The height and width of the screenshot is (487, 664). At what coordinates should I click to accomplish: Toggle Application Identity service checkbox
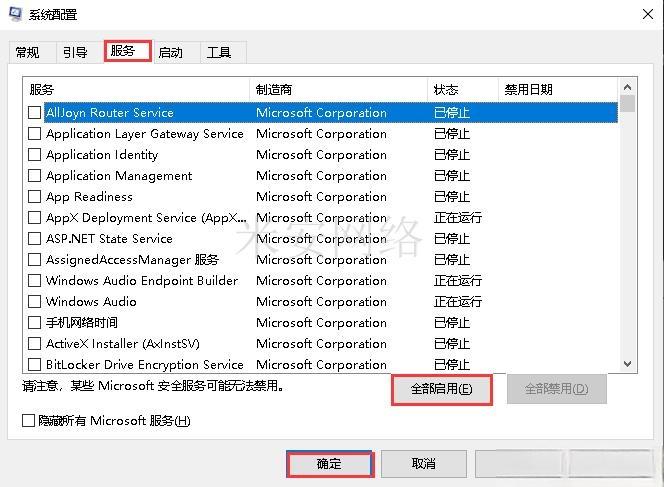35,155
